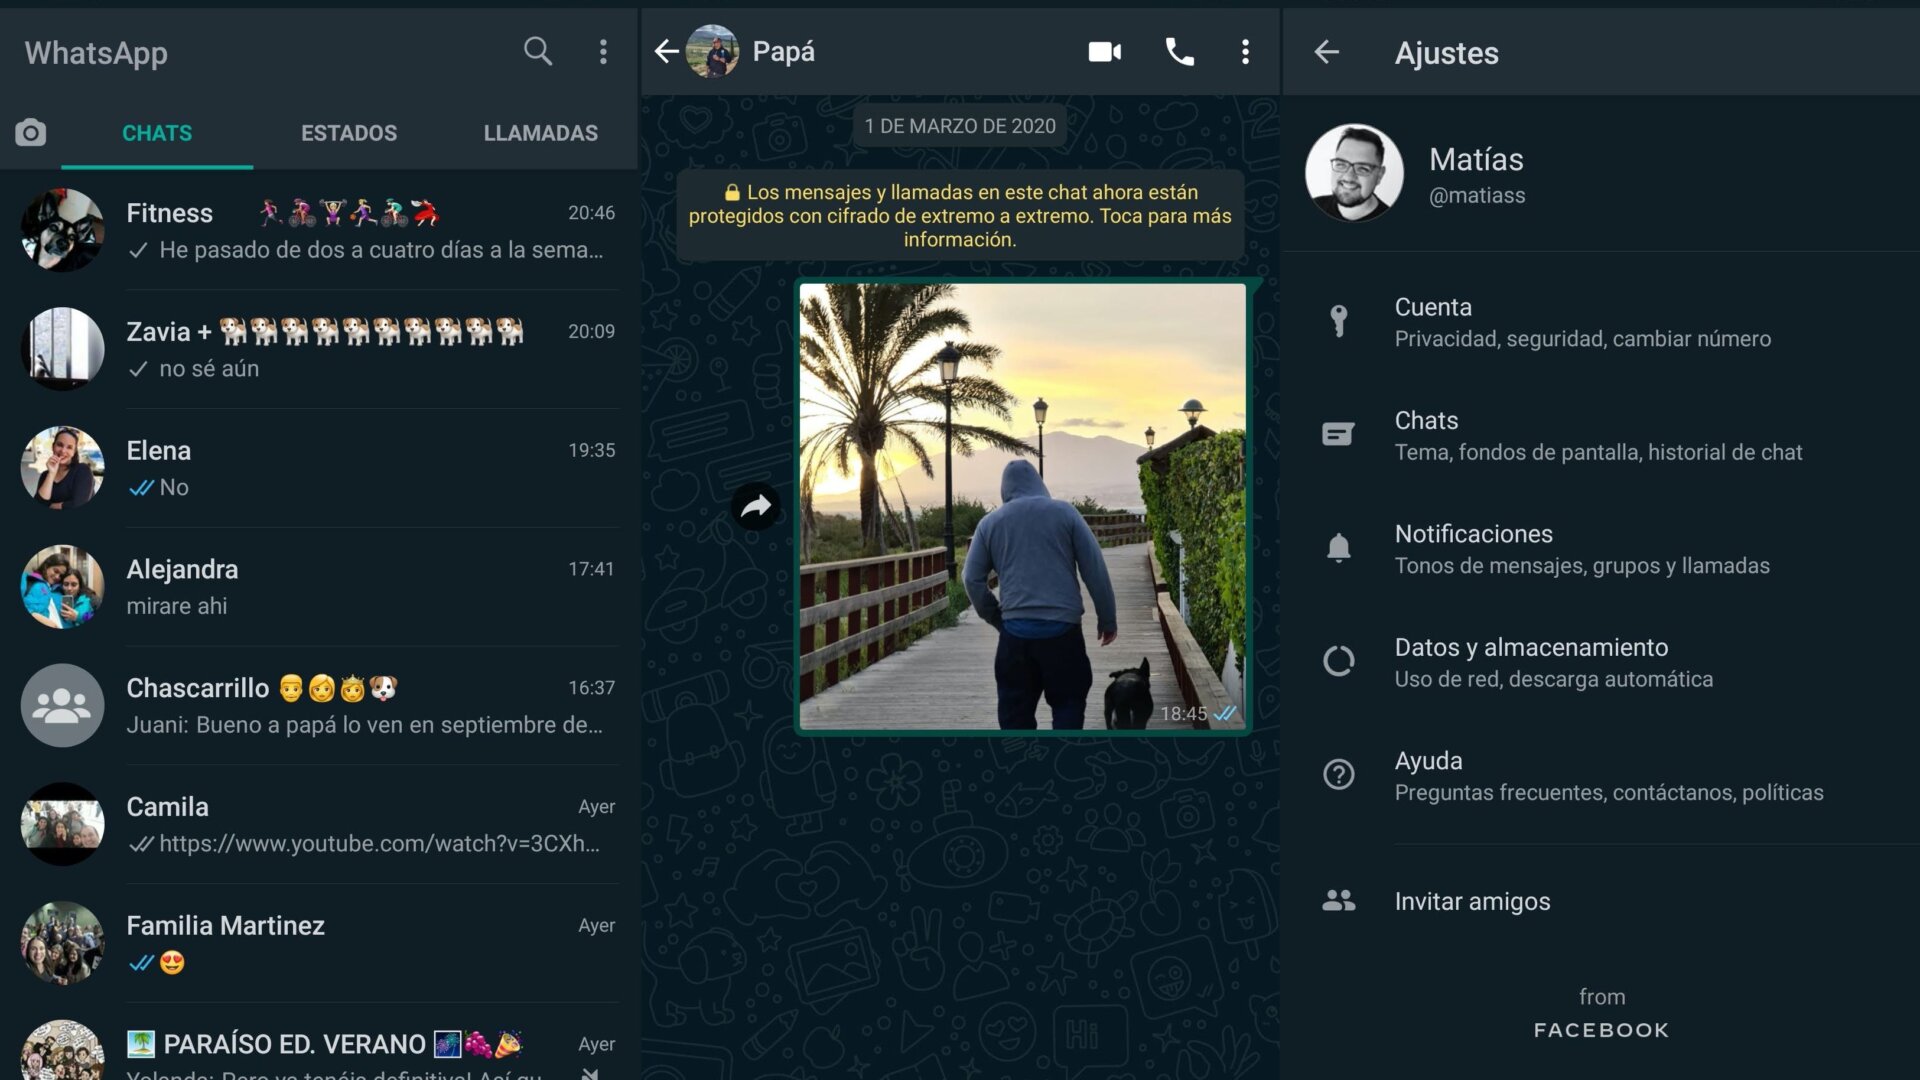
Task: Start a voice call with Papá
Action: (1180, 52)
